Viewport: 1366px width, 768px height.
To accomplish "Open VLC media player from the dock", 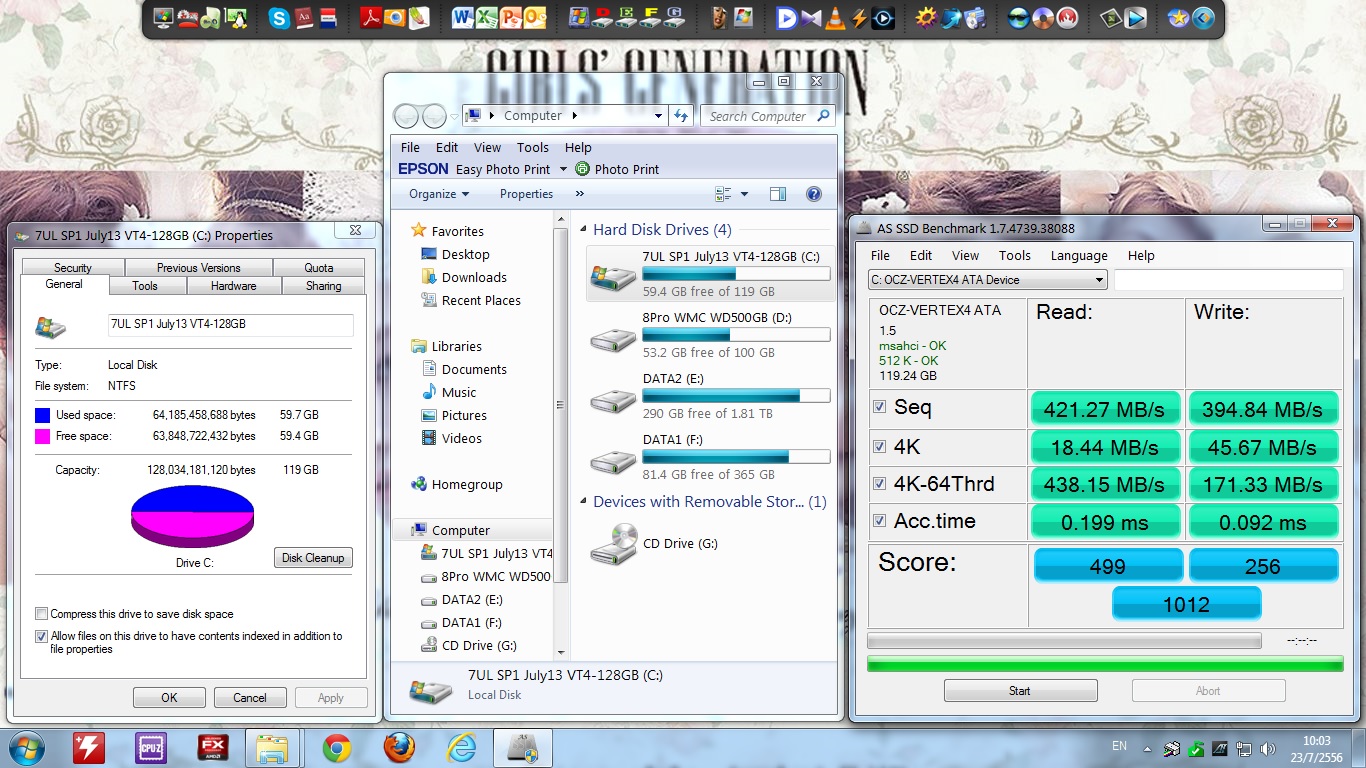I will coord(835,18).
